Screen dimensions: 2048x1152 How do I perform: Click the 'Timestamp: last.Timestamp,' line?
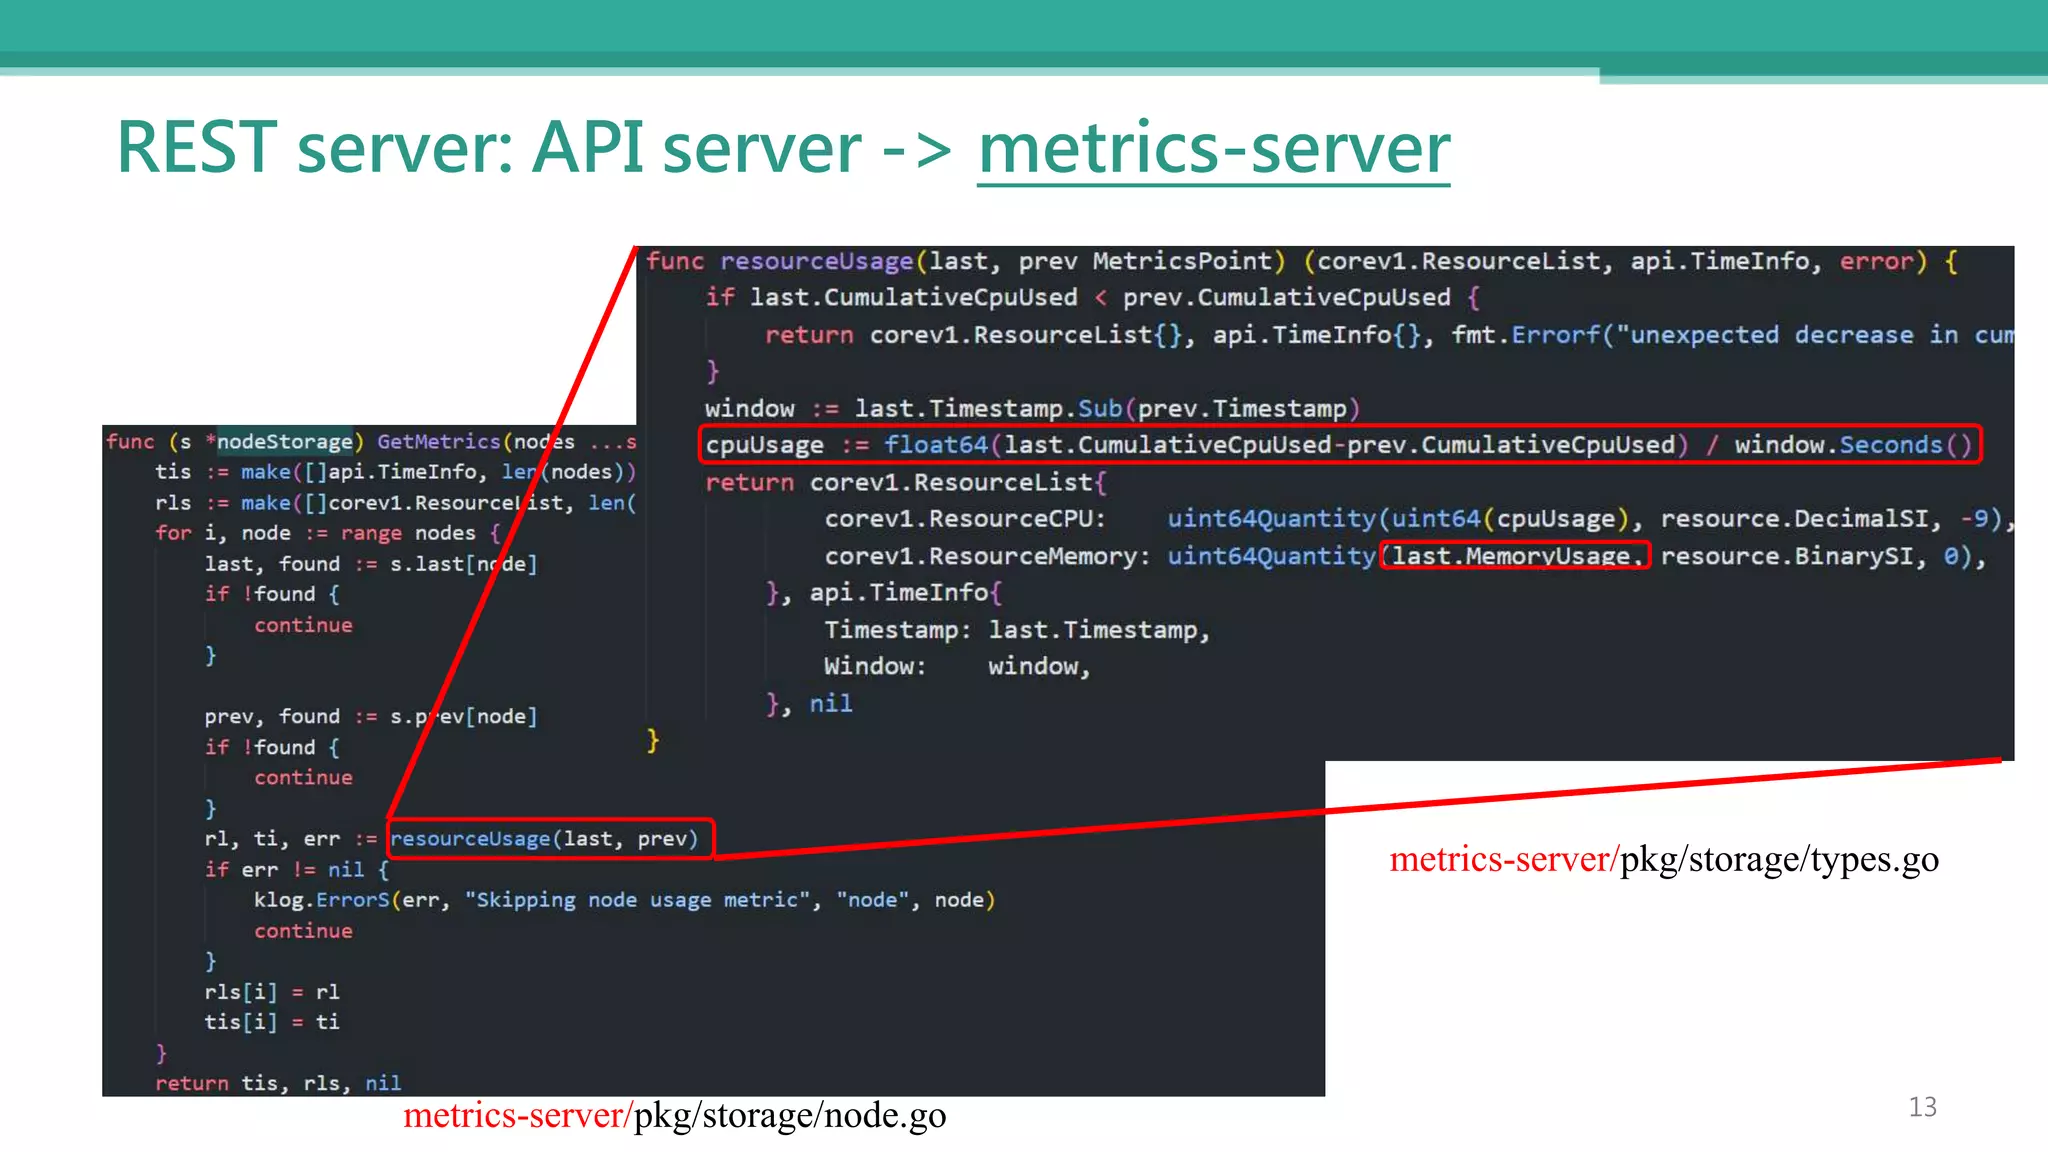click(x=1017, y=629)
